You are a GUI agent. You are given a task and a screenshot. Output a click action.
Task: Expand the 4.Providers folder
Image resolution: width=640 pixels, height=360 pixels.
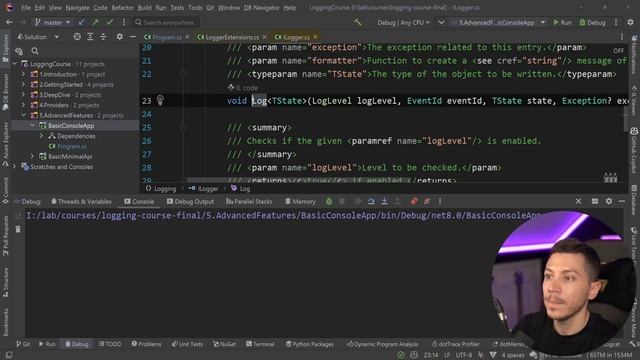(x=23, y=105)
